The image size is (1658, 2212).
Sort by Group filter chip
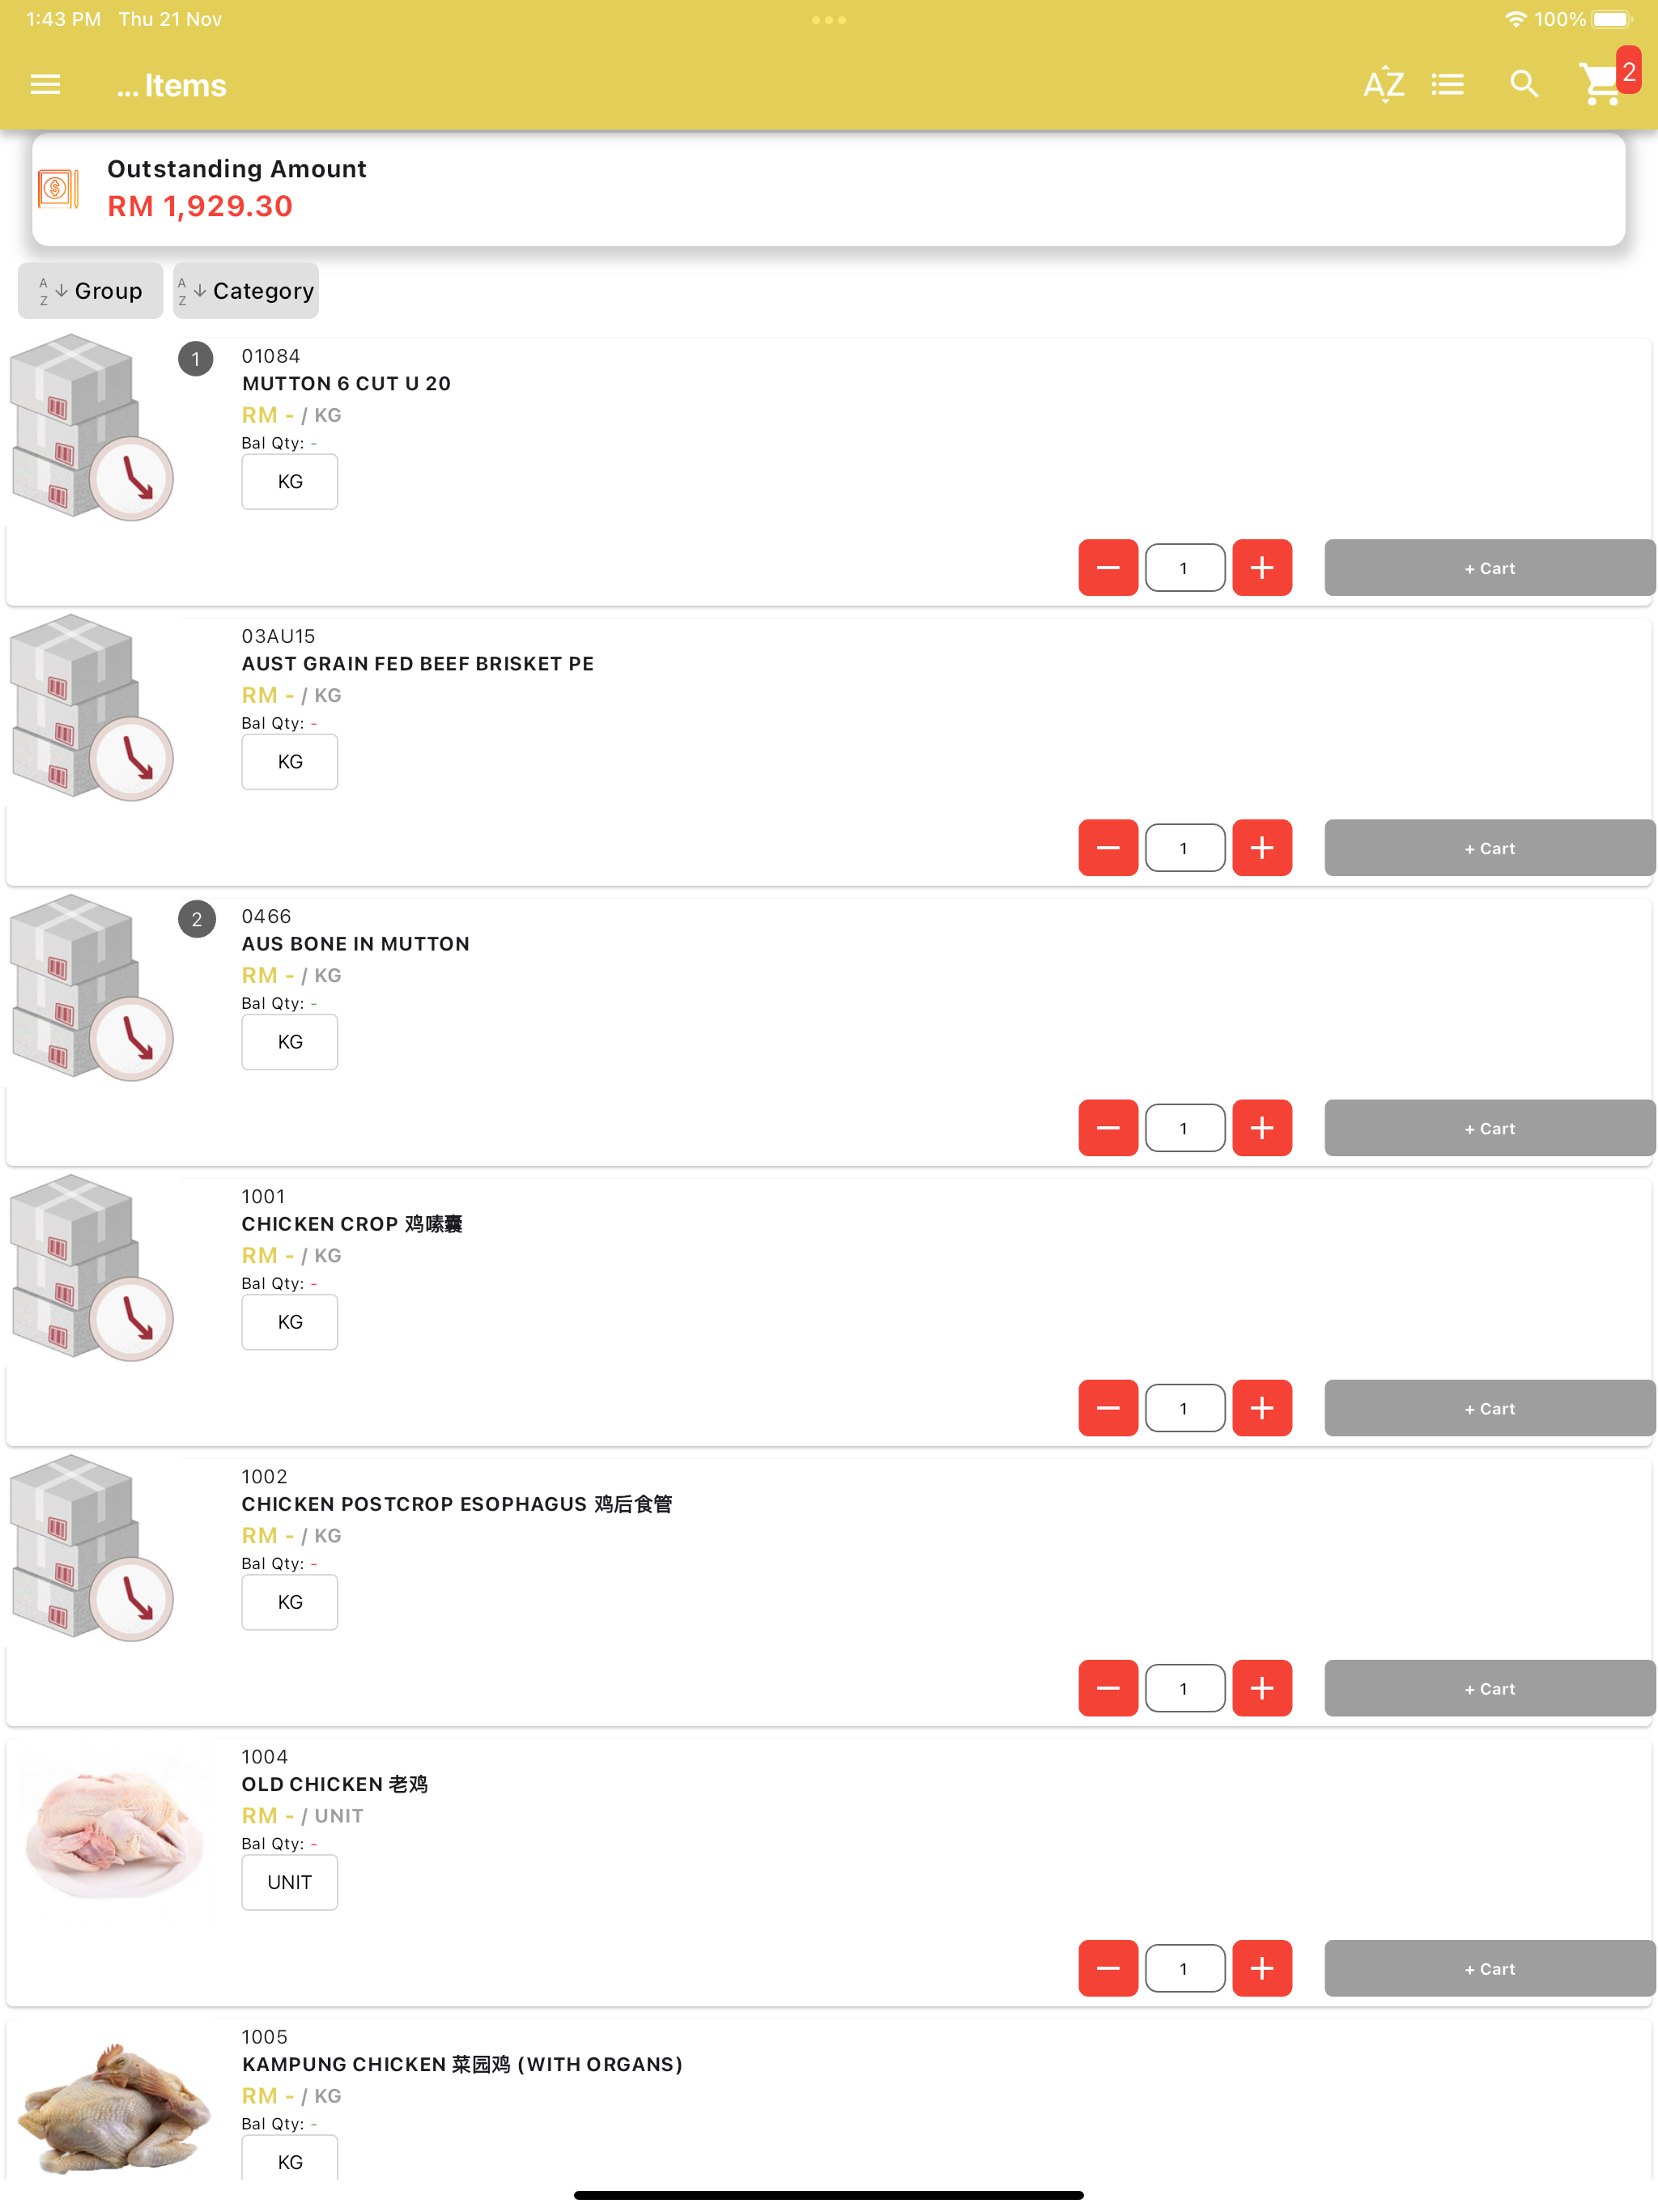coord(91,291)
